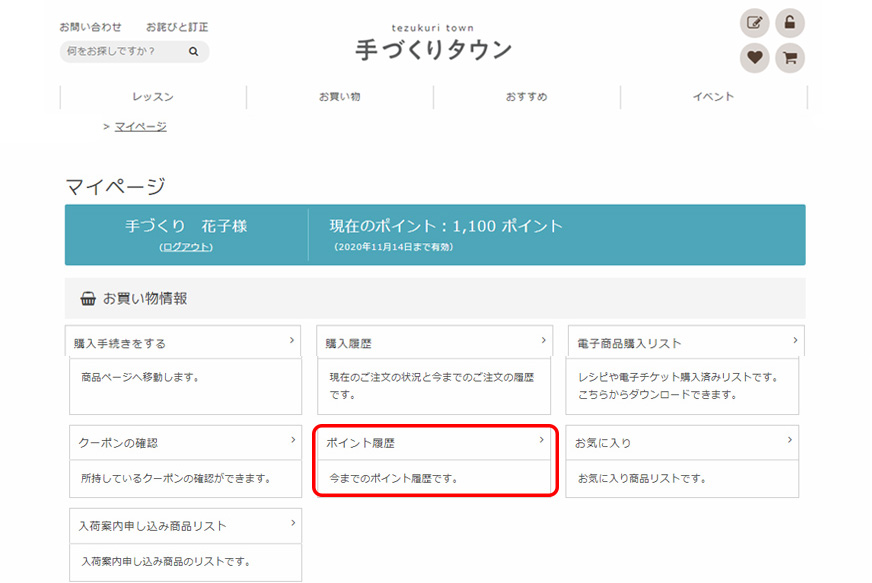Expand the 電子商品購入リスト chevron arrow
The width and height of the screenshot is (872, 583).
795,341
